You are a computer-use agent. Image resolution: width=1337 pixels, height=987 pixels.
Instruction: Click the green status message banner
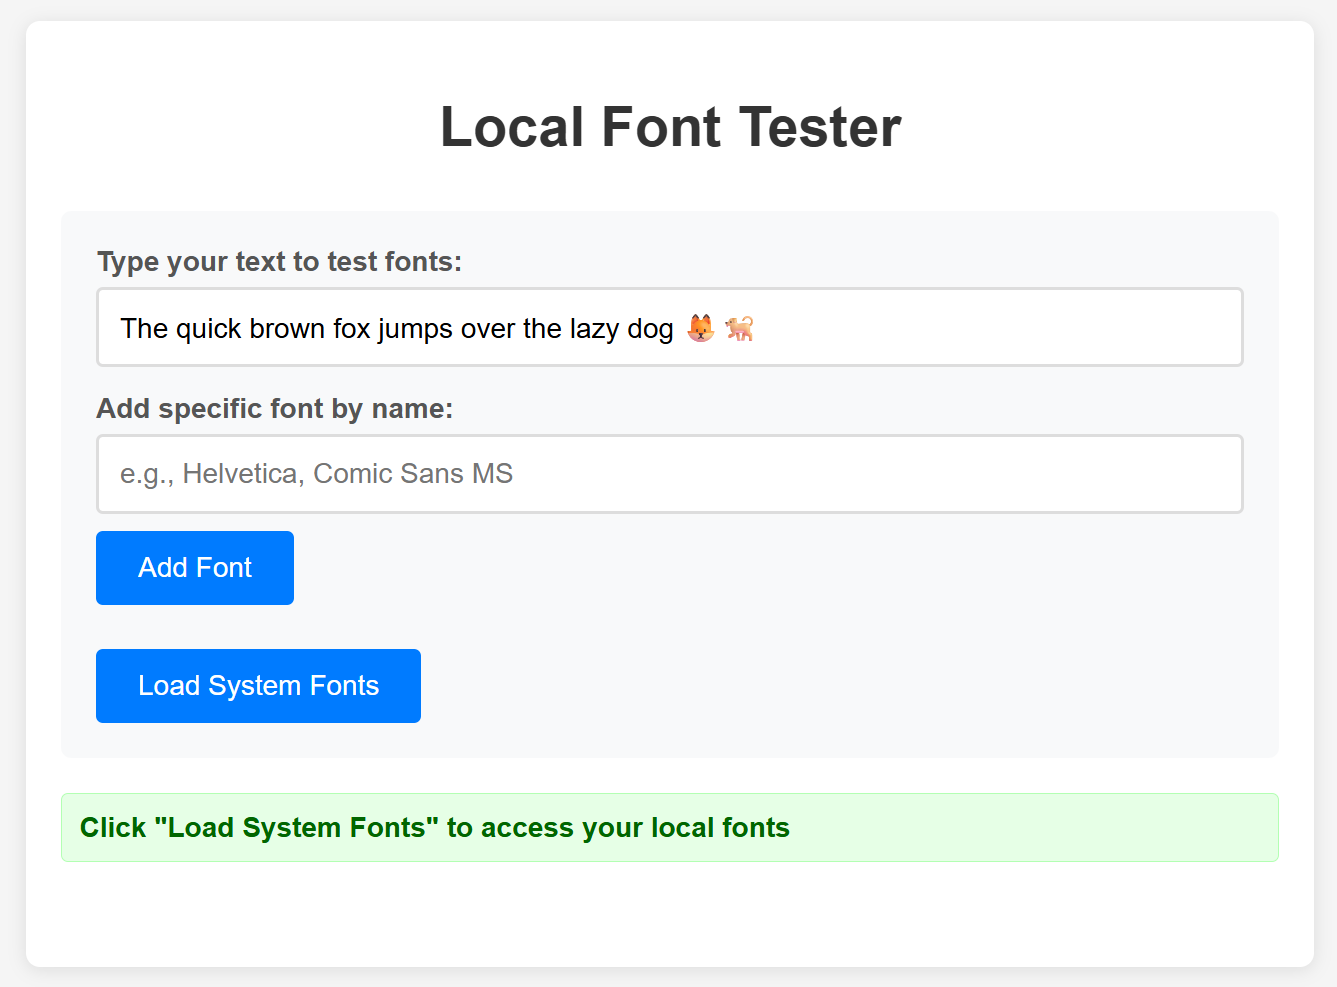point(669,827)
